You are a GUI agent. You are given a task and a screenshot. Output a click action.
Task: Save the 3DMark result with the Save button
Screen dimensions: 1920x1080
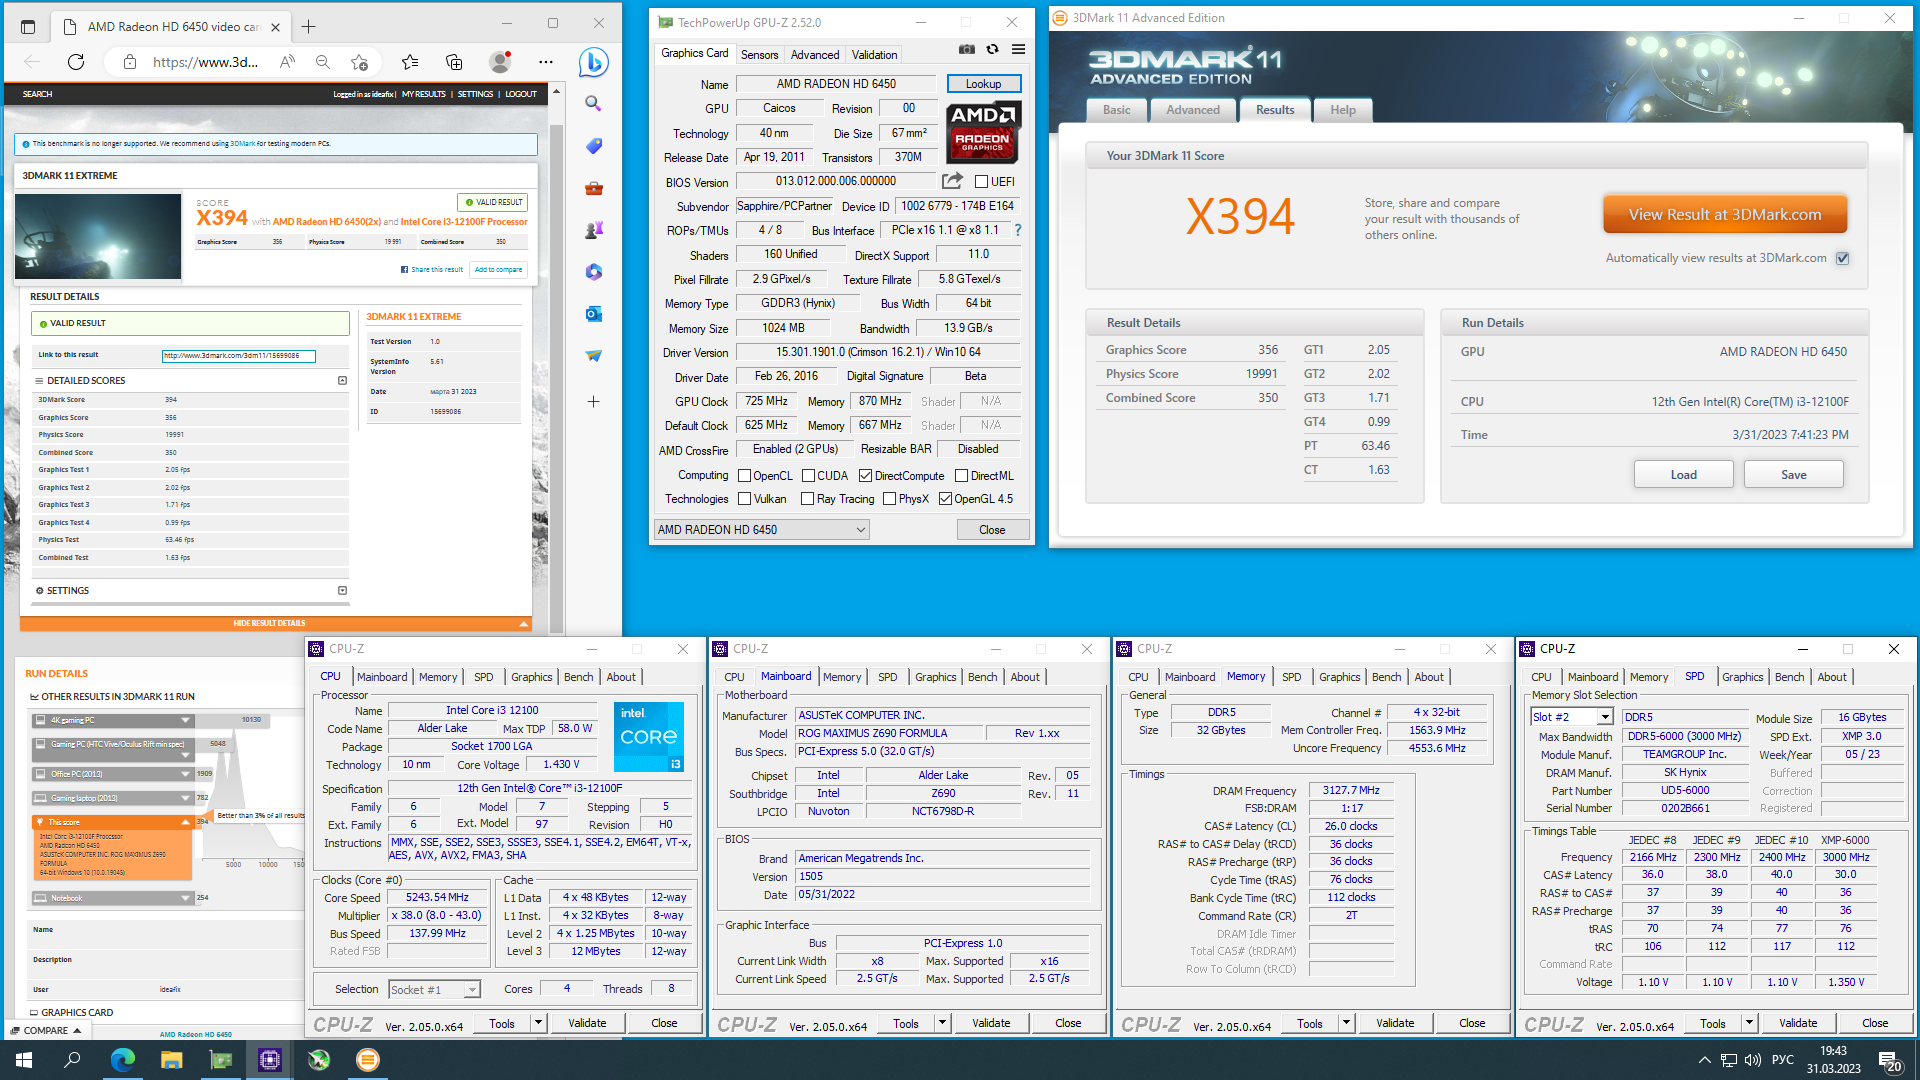pos(1793,475)
